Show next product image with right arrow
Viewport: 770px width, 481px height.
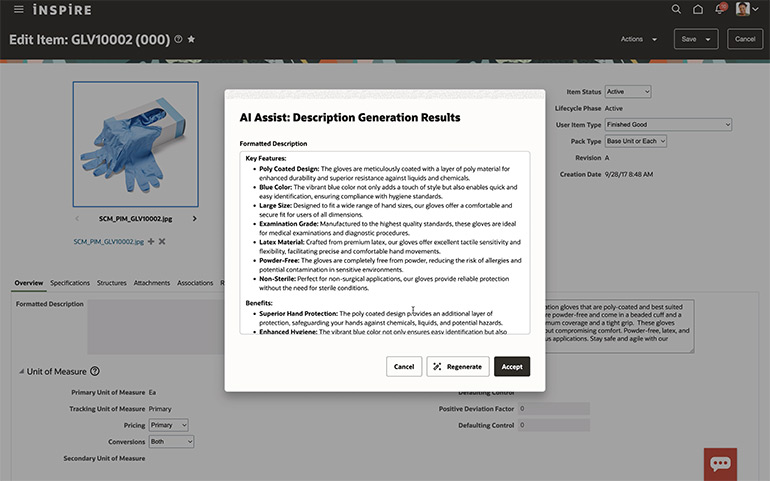[x=194, y=218]
